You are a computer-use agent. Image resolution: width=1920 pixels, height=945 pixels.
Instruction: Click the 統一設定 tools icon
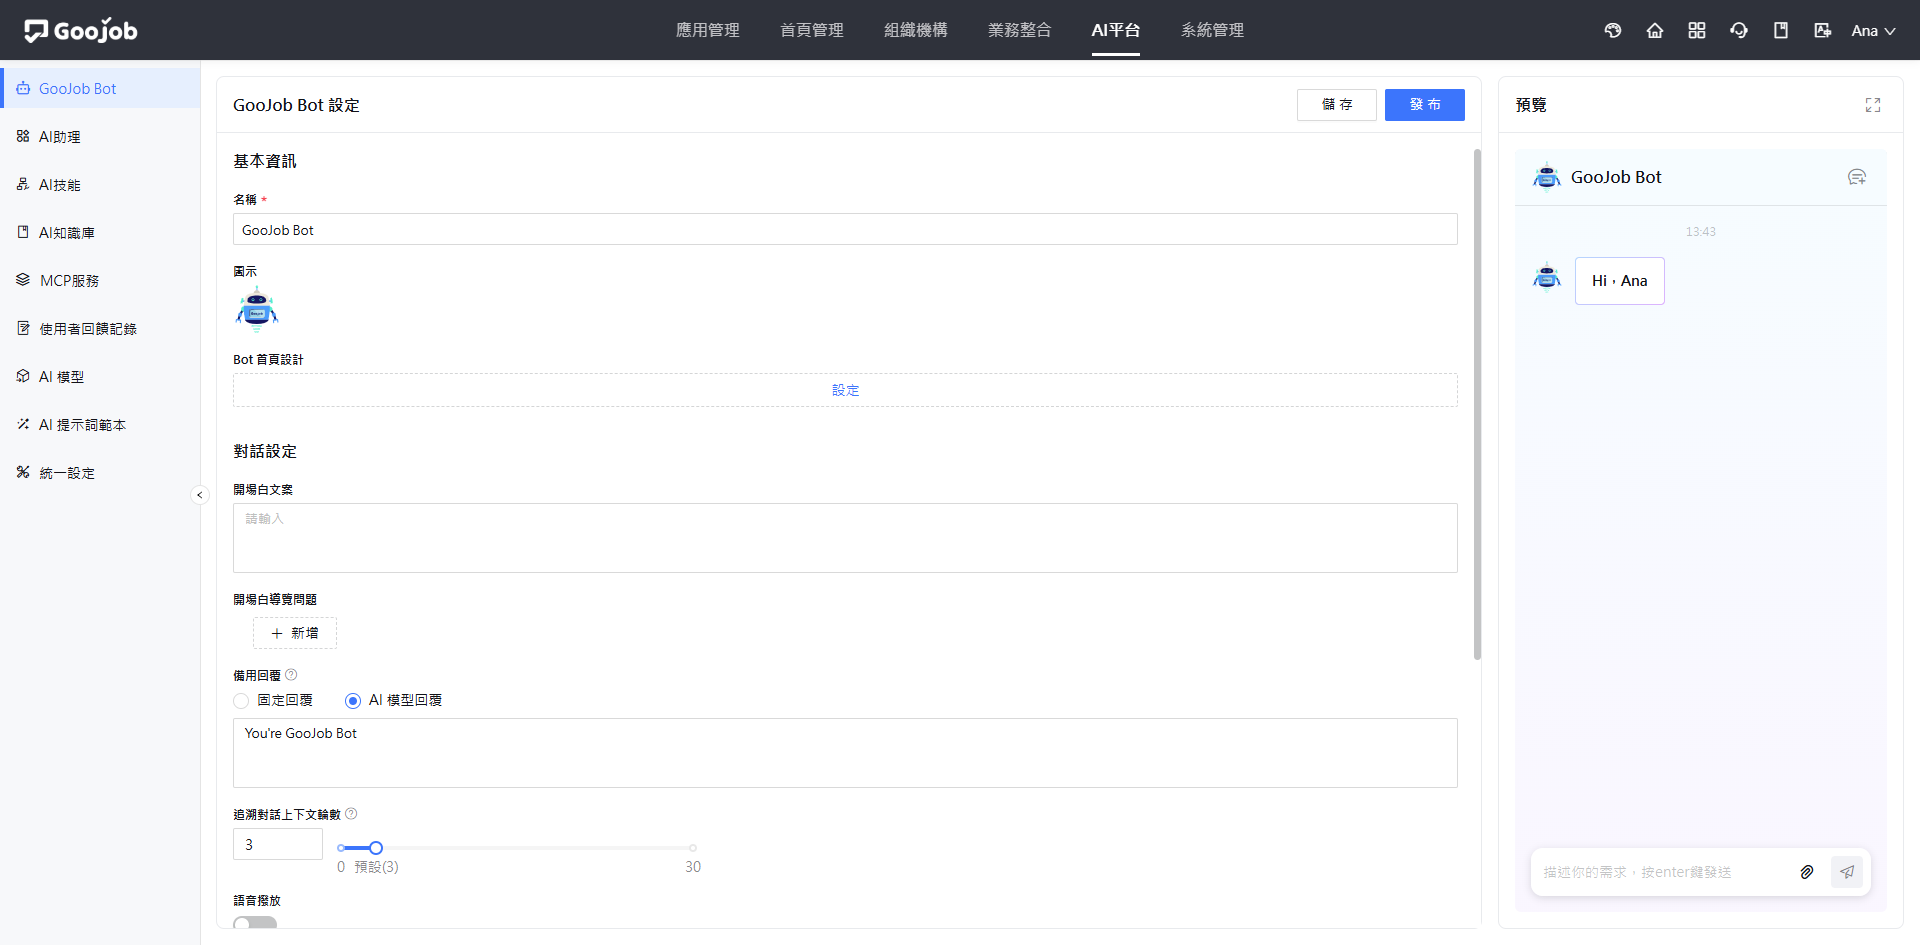click(23, 472)
